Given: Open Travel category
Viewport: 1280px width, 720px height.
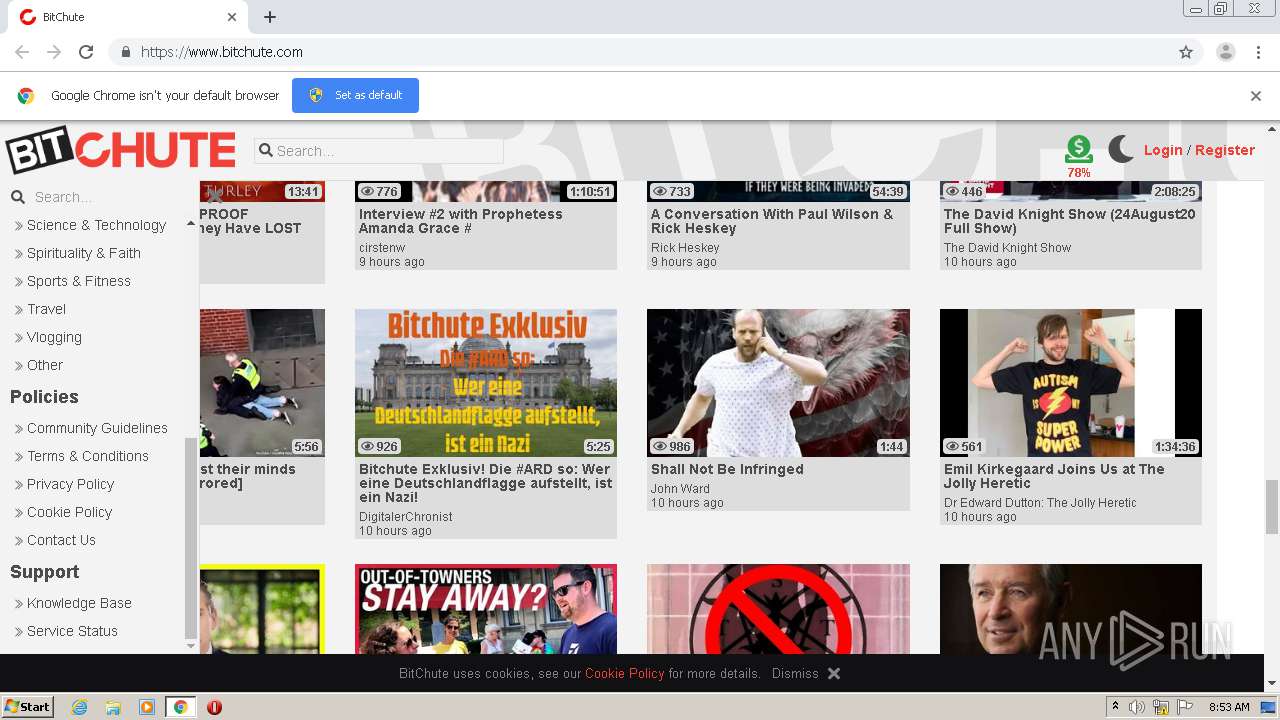Looking at the screenshot, I should (x=46, y=309).
